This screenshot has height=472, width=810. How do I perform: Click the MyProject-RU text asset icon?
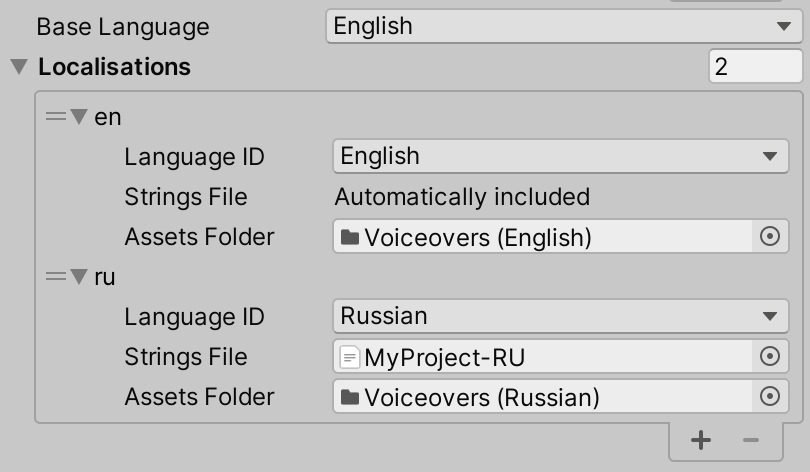pos(349,356)
